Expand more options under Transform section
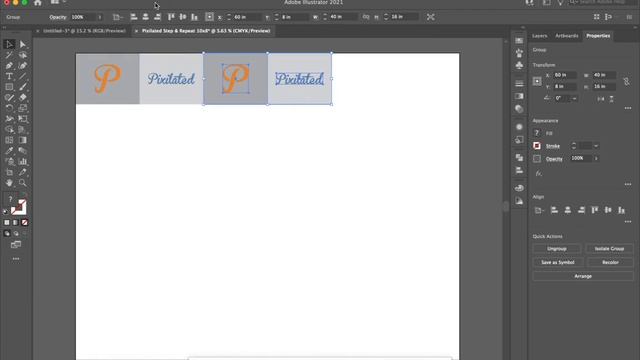The width and height of the screenshot is (640, 360). pyautogui.click(x=628, y=108)
